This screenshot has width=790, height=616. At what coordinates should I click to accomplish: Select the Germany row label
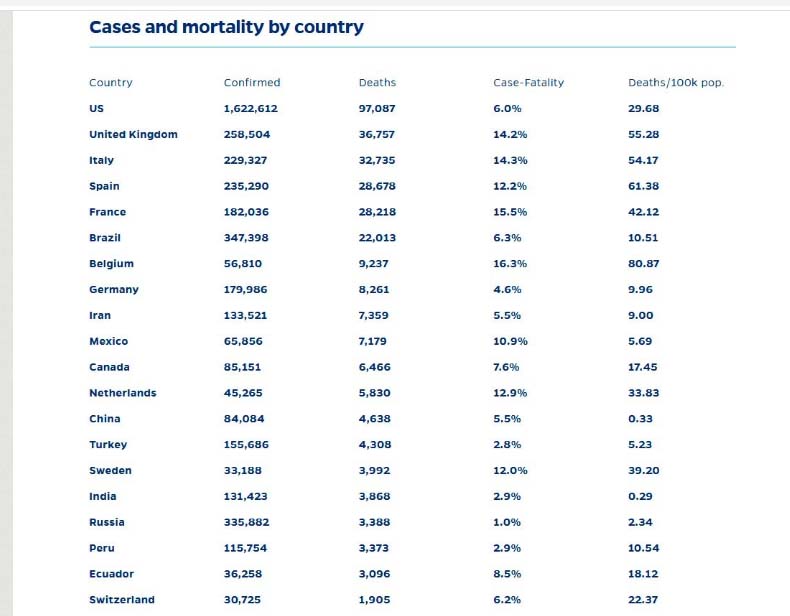[114, 290]
